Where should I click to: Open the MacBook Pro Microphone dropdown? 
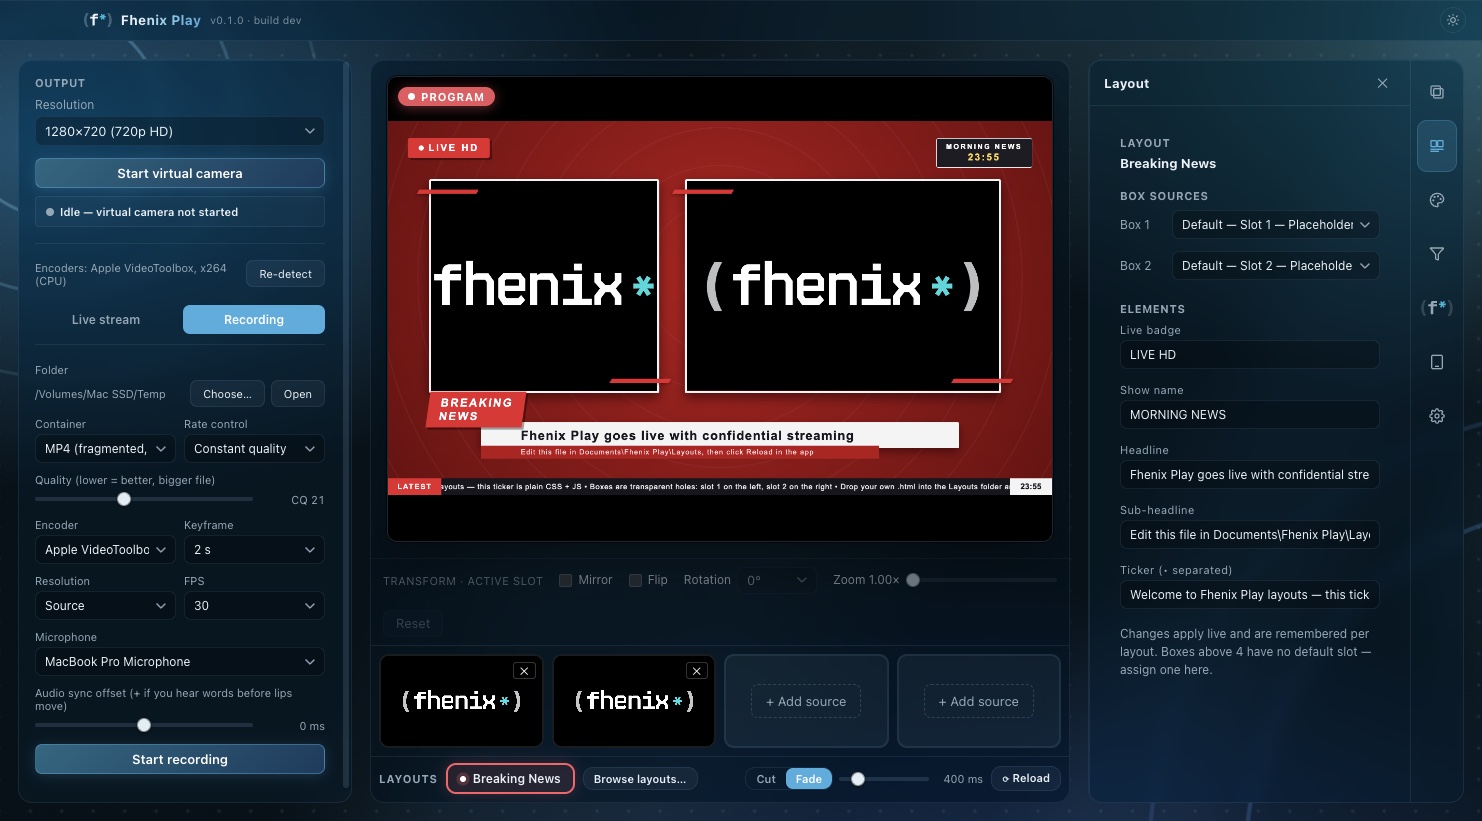[180, 662]
